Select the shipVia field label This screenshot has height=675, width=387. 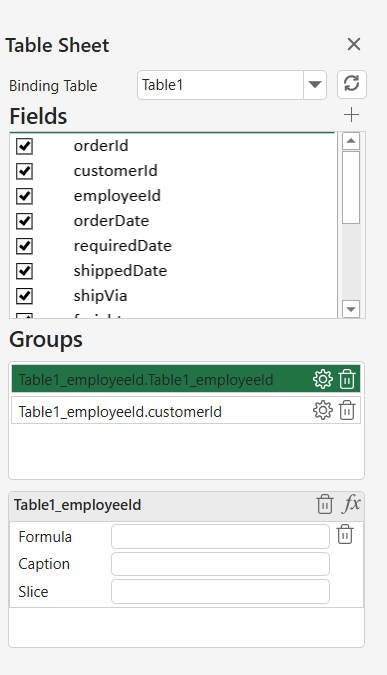point(100,296)
